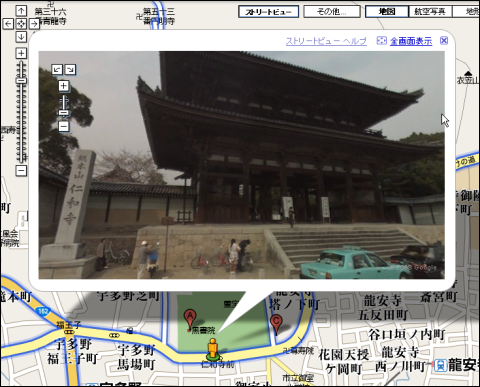Open 全画面表示 fullscreen link

tap(411, 41)
